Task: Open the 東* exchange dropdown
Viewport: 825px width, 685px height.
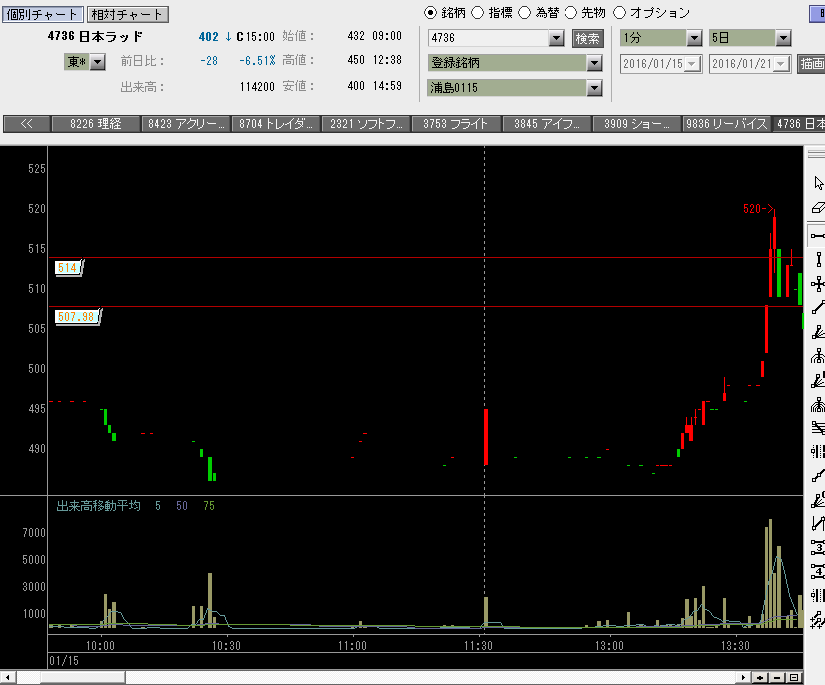Action: pyautogui.click(x=98, y=62)
